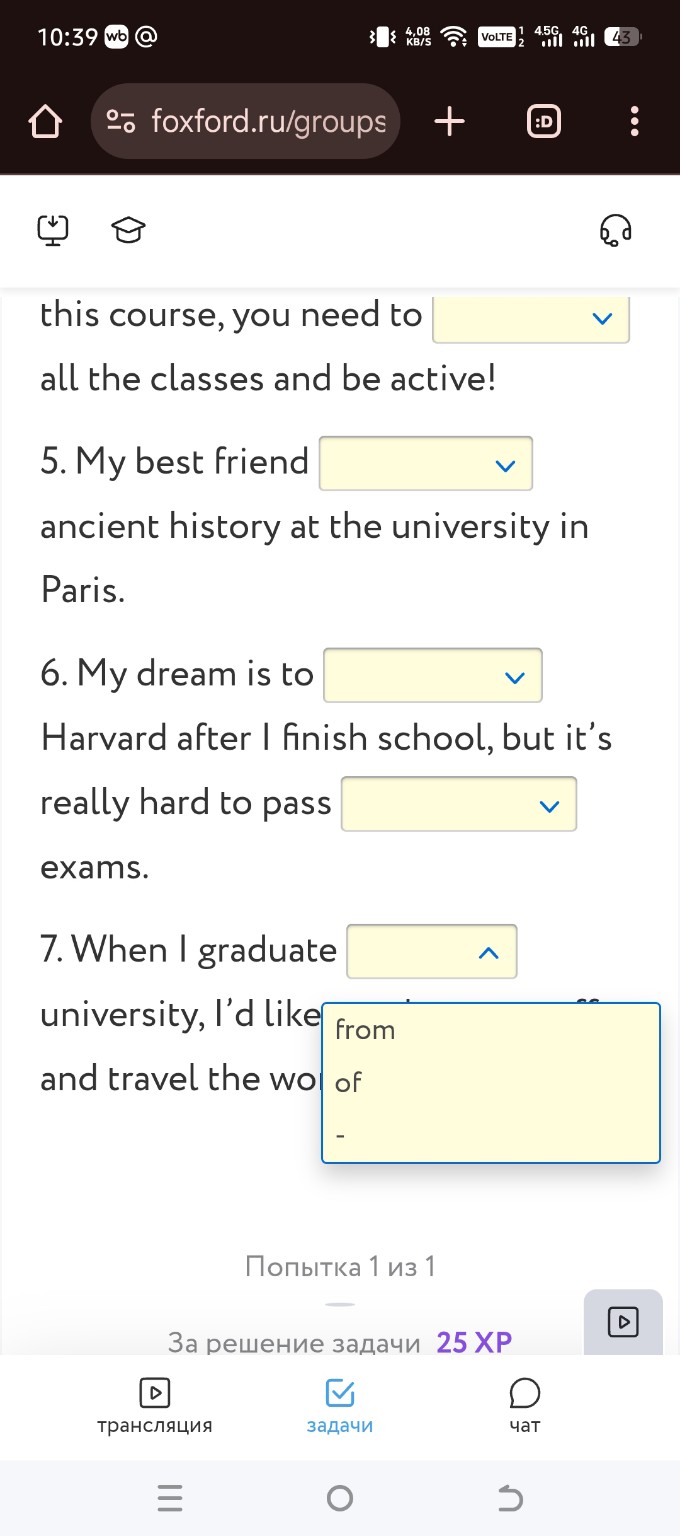Switch to the трансляция tab
680x1536 pixels.
154,1406
